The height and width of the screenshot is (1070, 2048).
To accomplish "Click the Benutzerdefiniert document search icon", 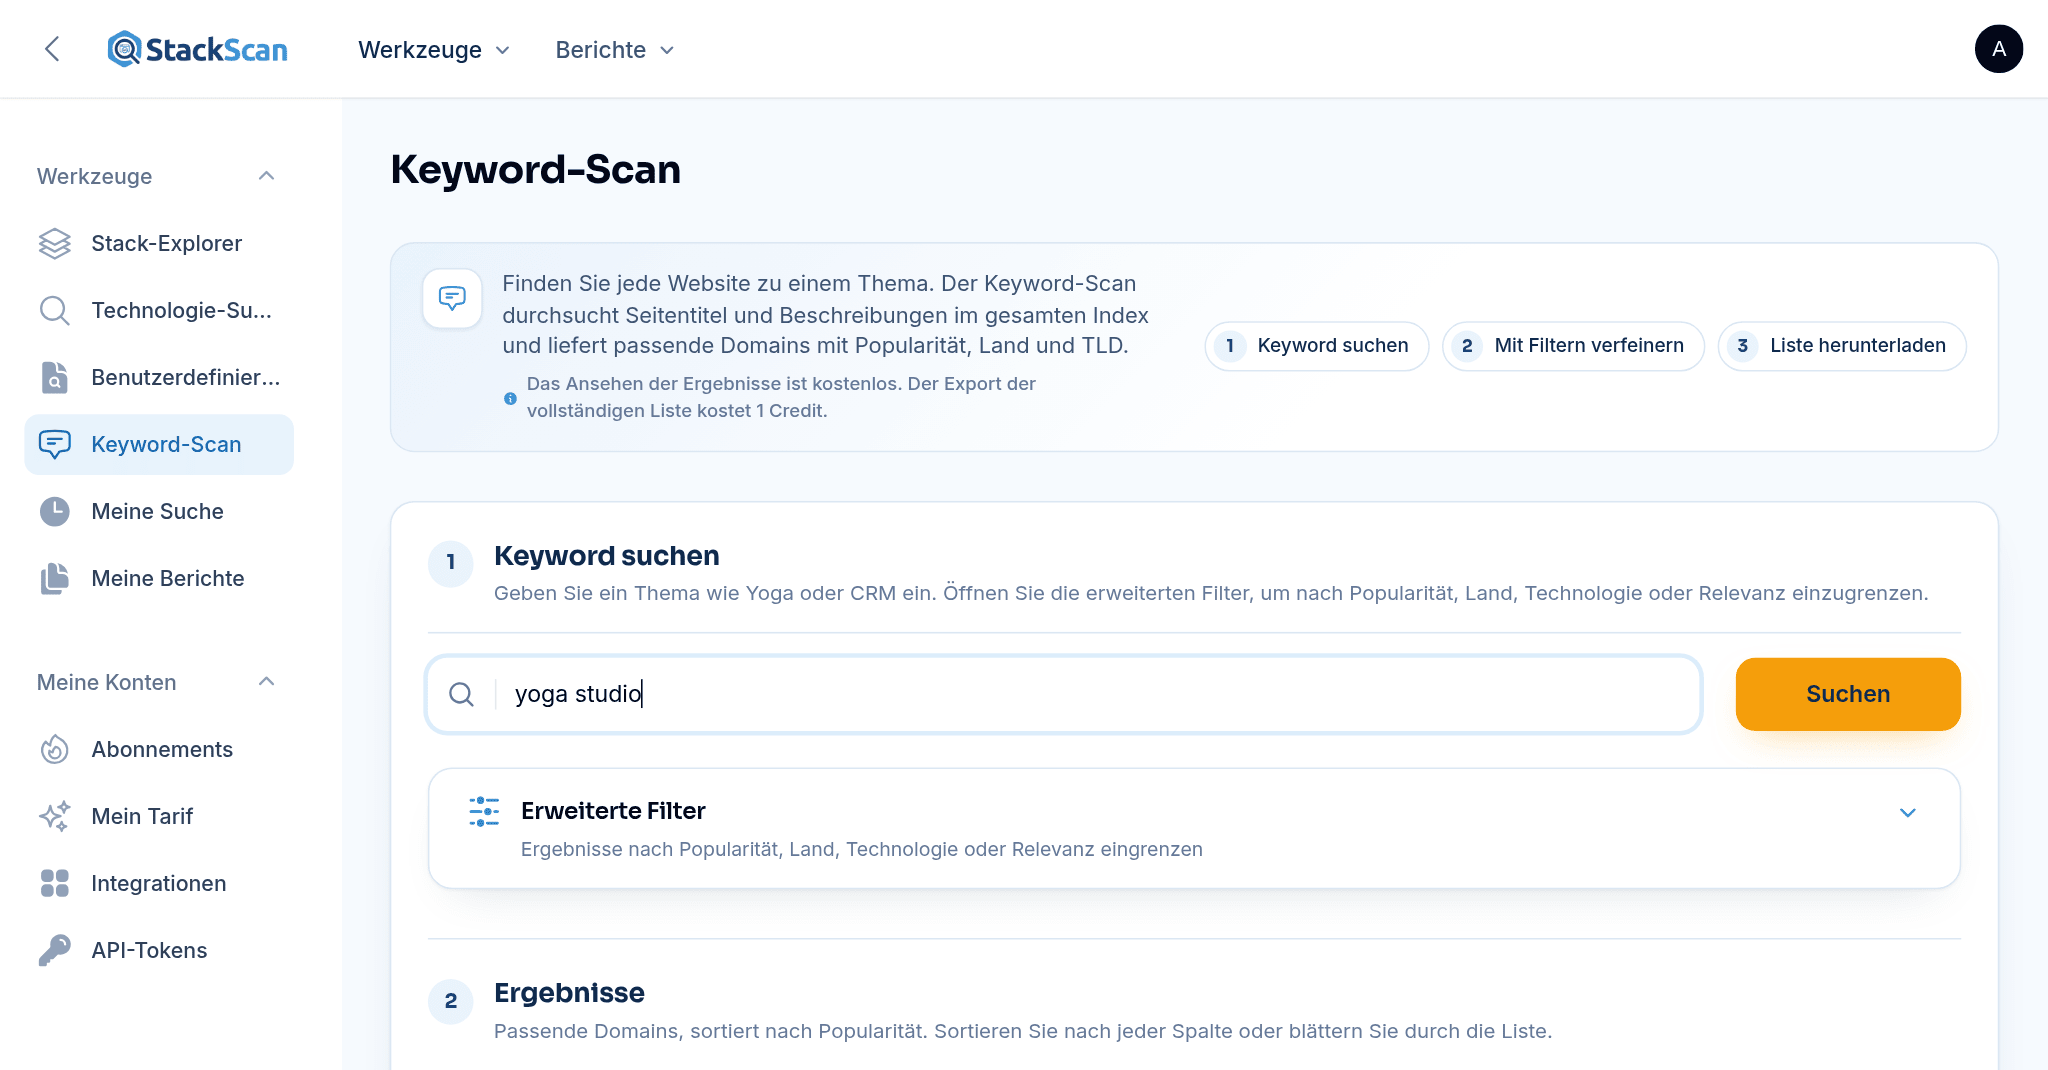I will [x=55, y=377].
